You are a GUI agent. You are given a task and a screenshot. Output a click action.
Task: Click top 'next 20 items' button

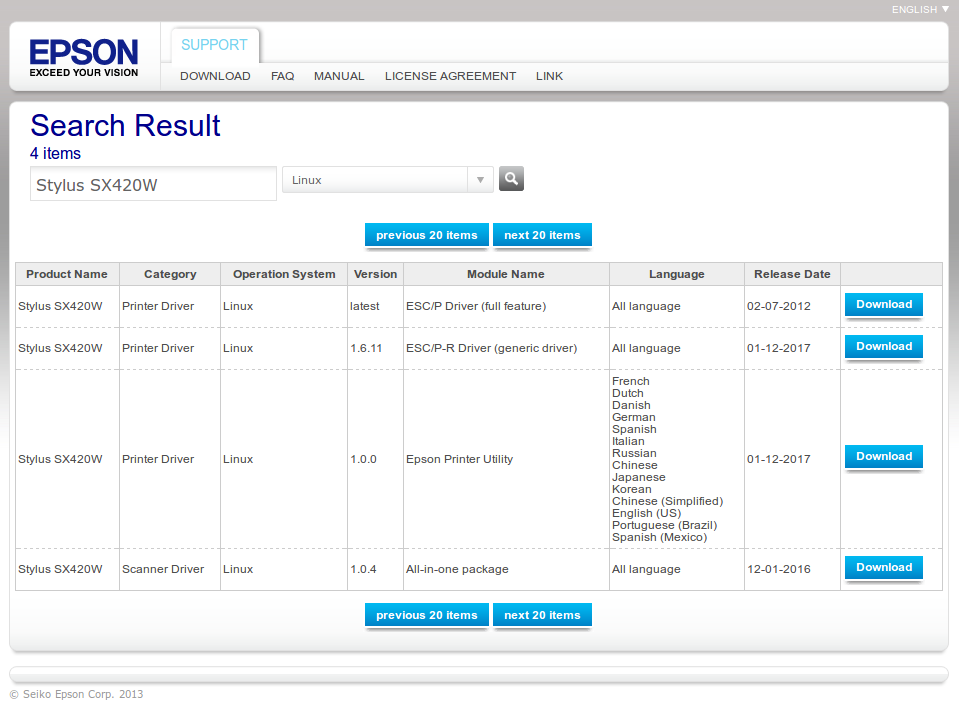click(x=542, y=235)
